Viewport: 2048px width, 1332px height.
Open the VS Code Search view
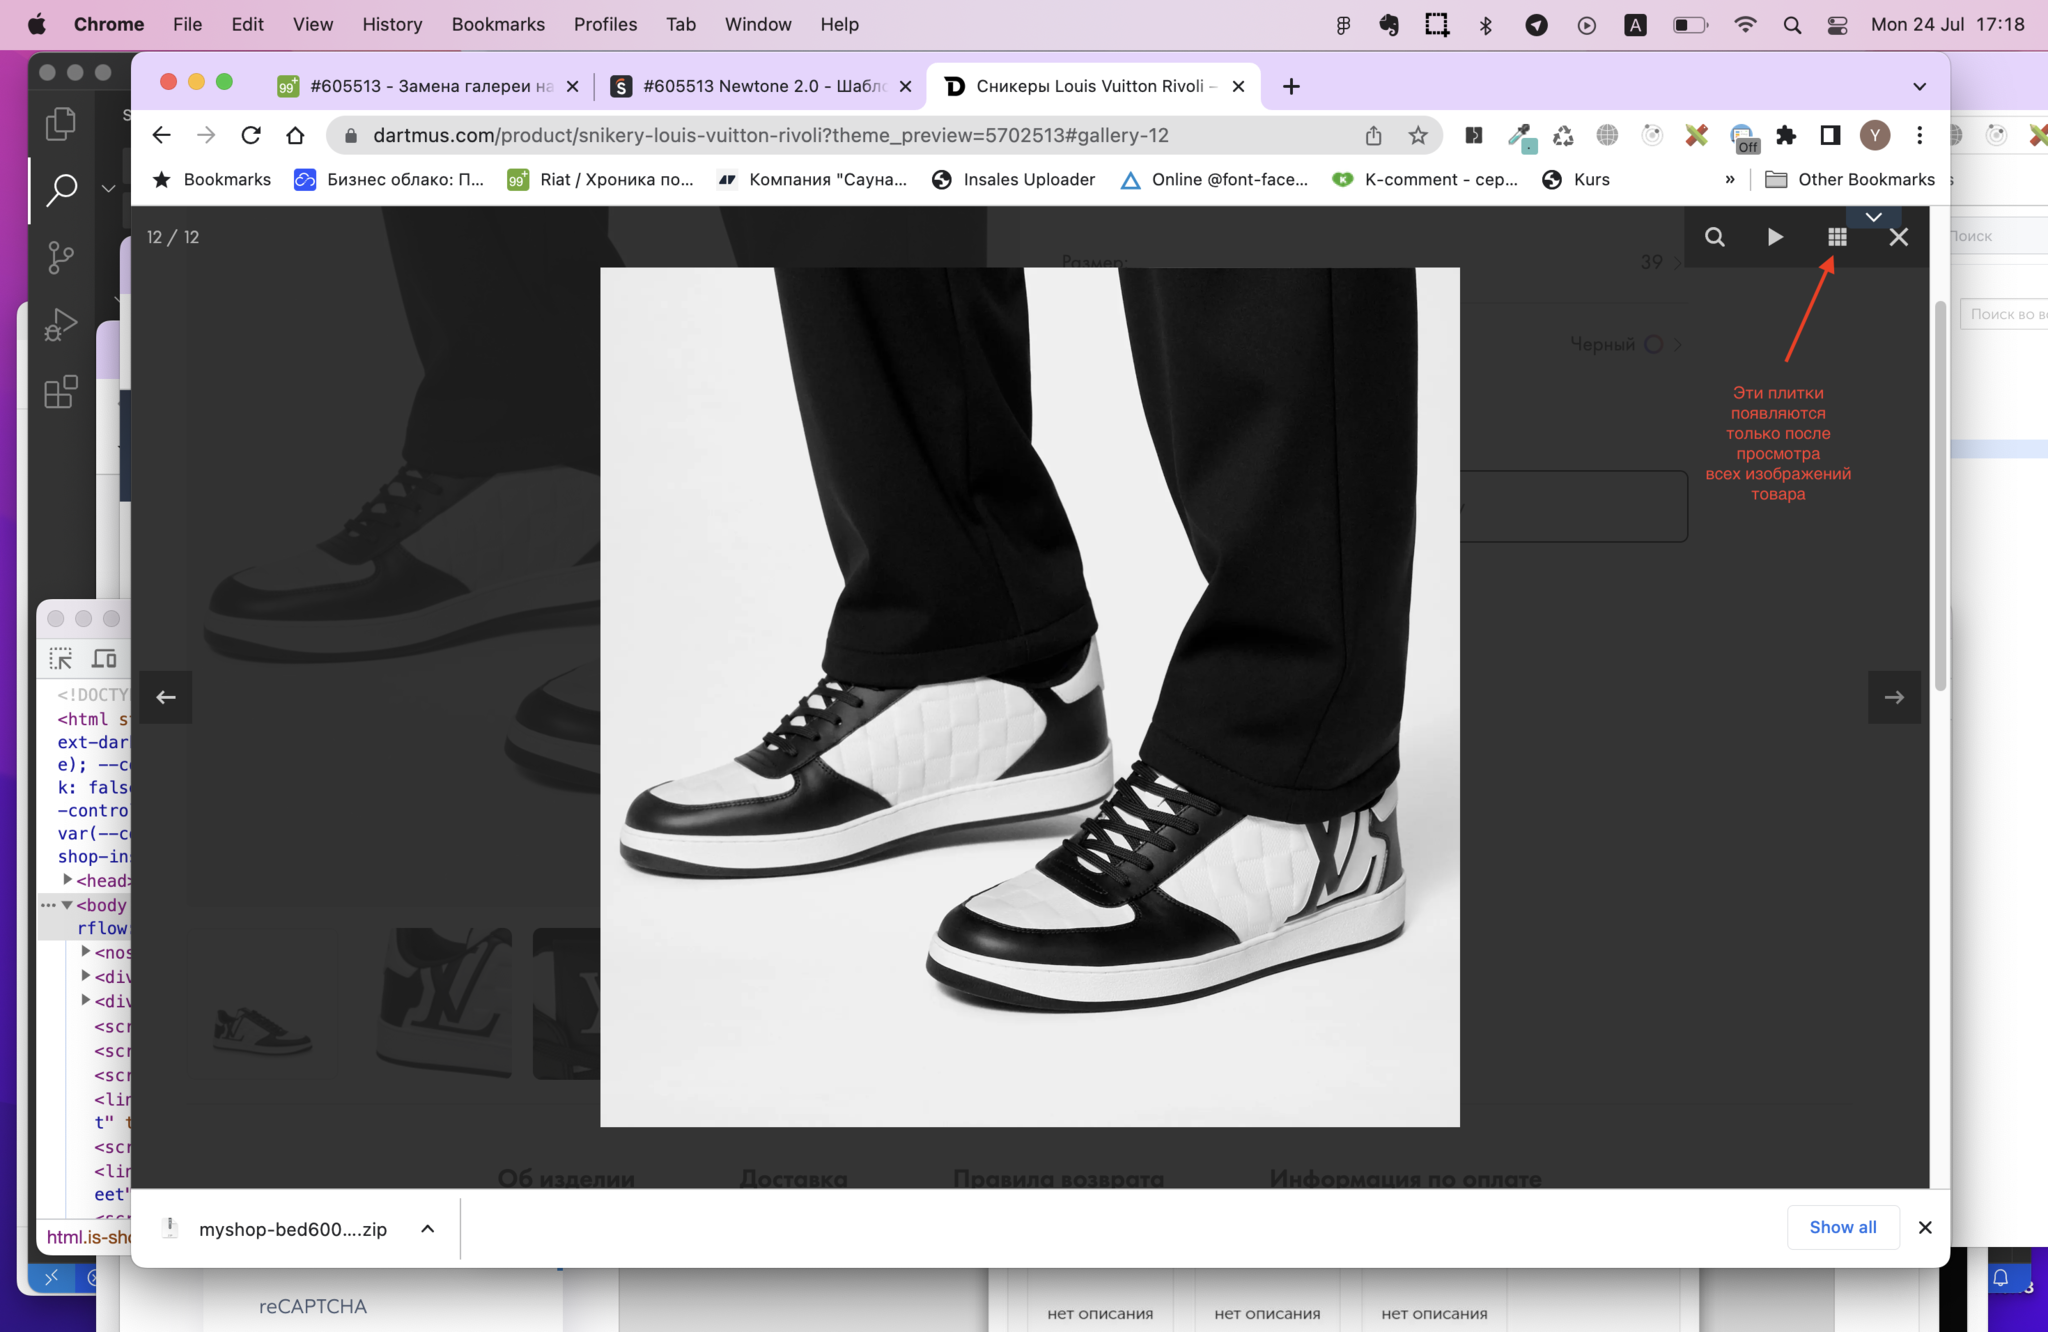(61, 190)
